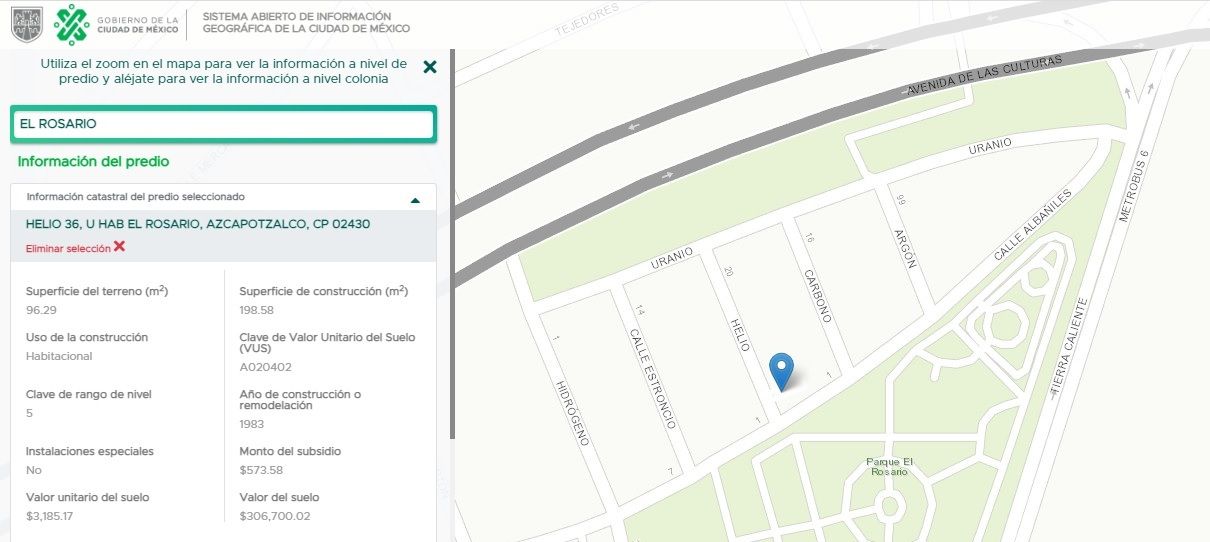
Task: Click the Mexico City coat of arms logo
Action: [27, 25]
